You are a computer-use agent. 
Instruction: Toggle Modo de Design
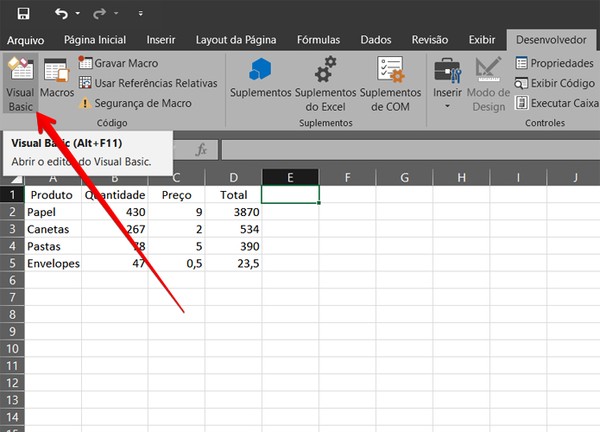point(488,84)
